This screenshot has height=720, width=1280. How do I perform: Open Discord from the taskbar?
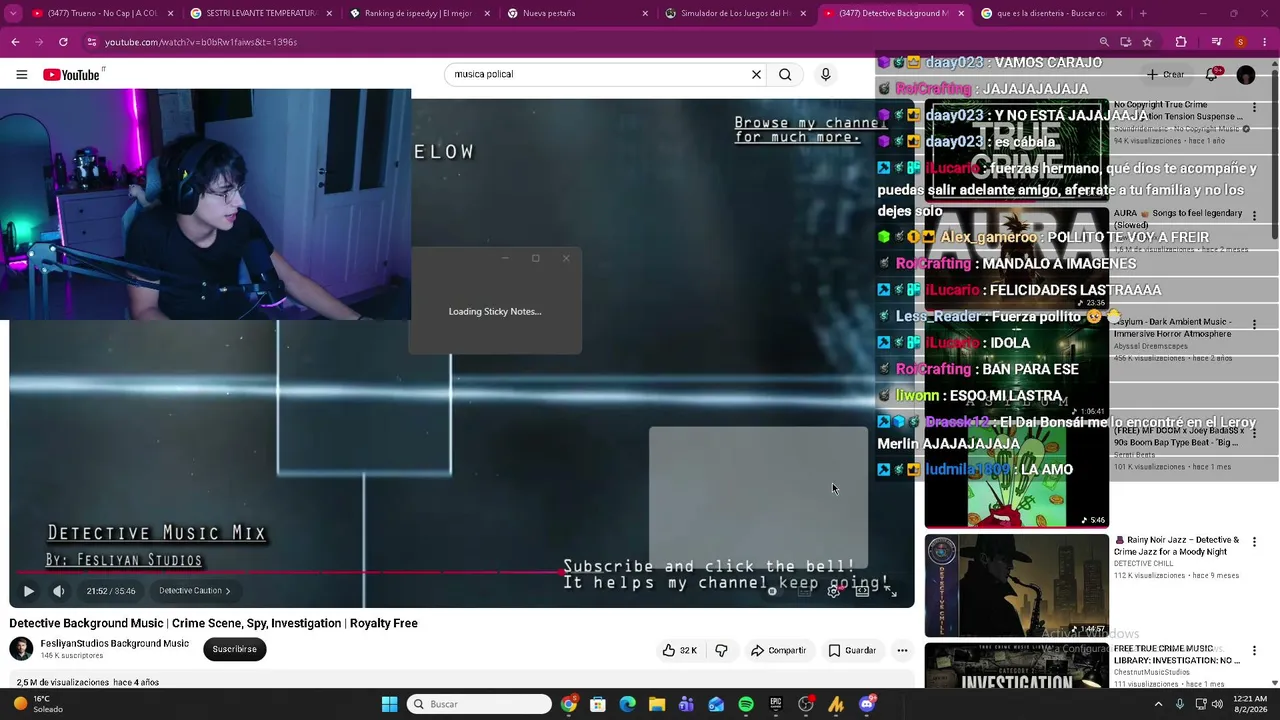coord(867,704)
